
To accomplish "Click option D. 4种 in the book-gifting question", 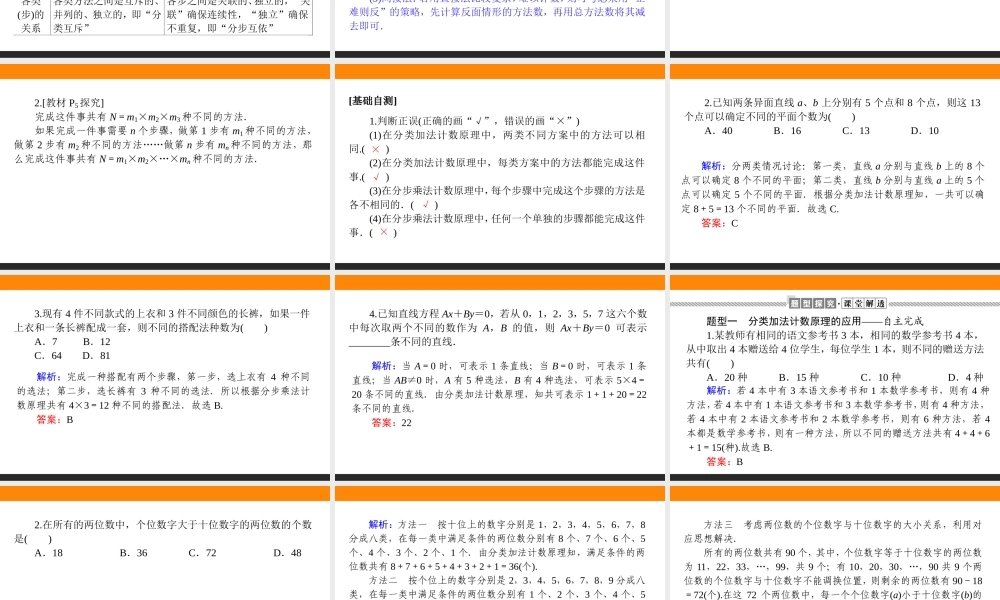I will tap(966, 377).
